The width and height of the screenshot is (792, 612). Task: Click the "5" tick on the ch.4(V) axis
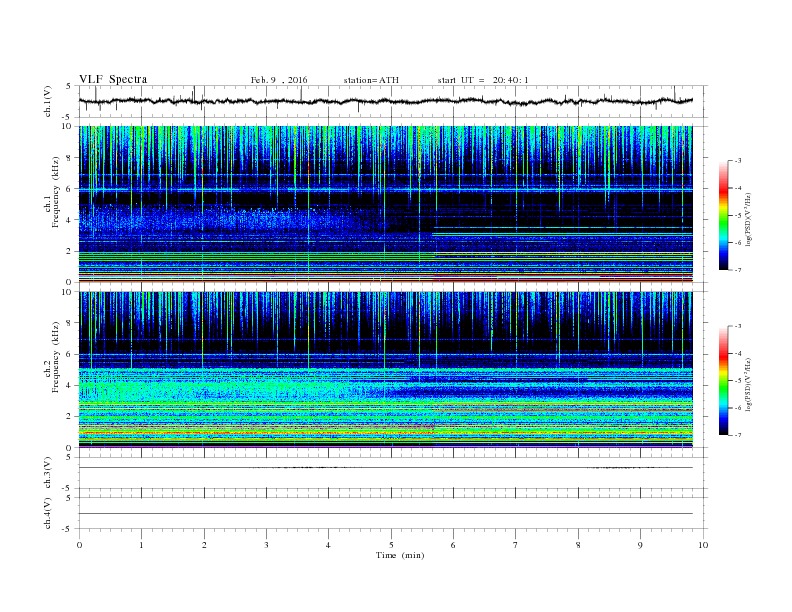point(69,498)
